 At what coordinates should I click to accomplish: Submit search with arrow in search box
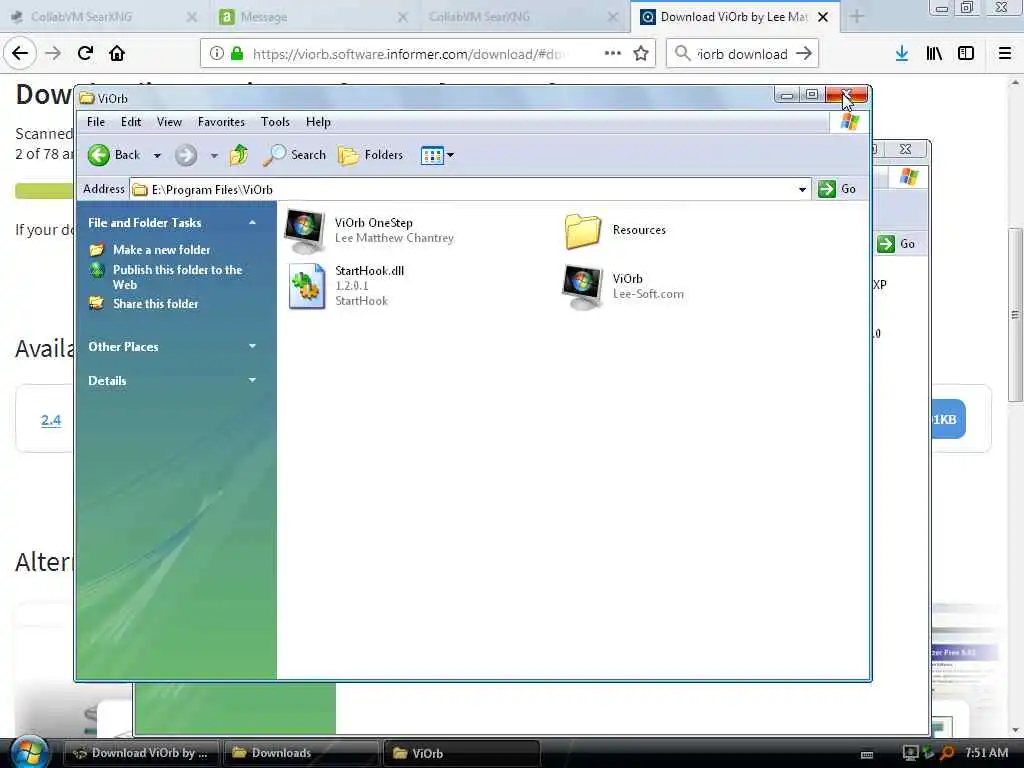point(805,54)
